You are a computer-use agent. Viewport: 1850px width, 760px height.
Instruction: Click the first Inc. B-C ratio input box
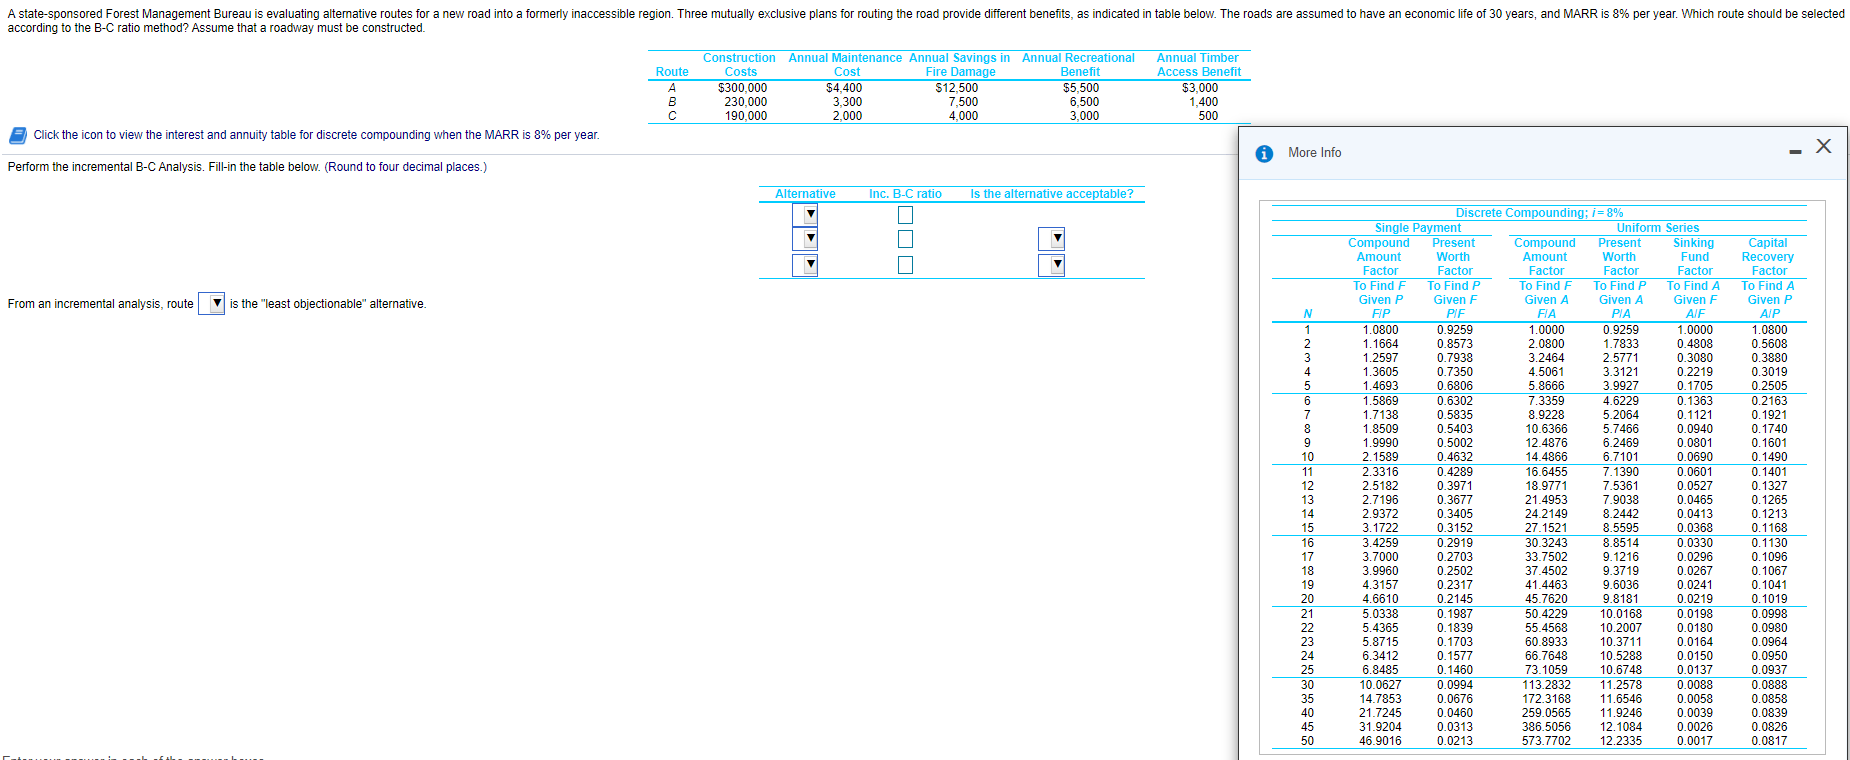click(x=905, y=215)
